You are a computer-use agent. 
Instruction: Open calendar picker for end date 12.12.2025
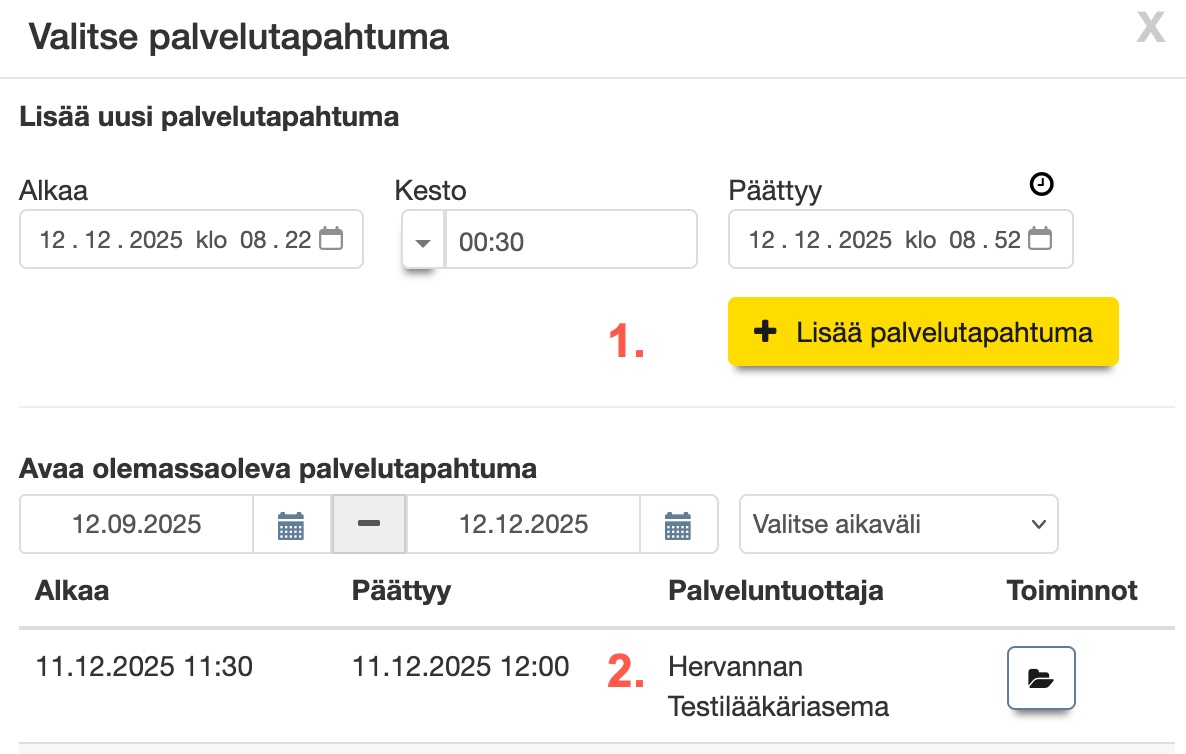(678, 524)
